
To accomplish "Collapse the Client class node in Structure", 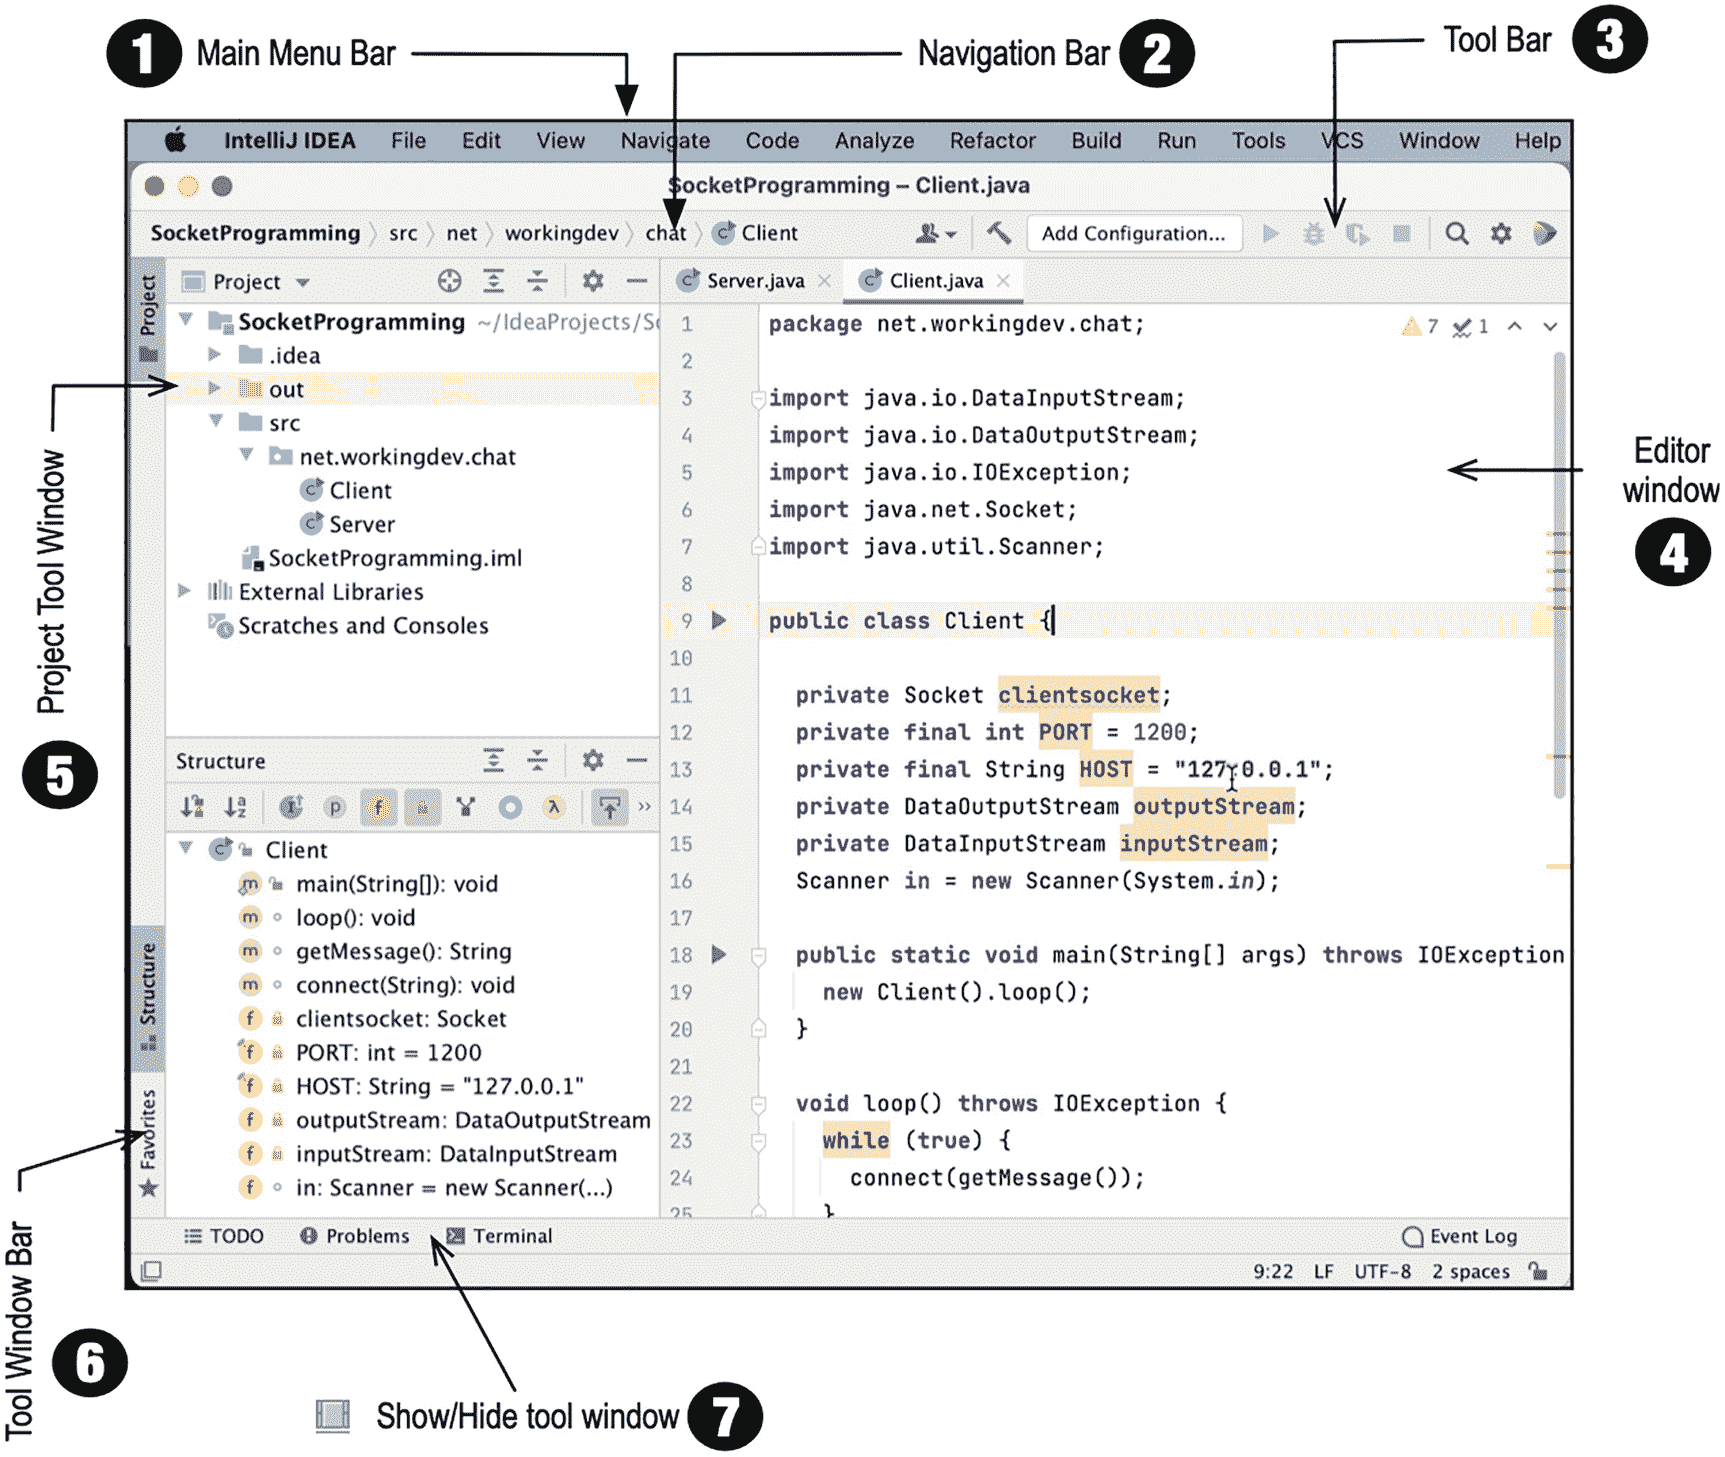I will 185,848.
